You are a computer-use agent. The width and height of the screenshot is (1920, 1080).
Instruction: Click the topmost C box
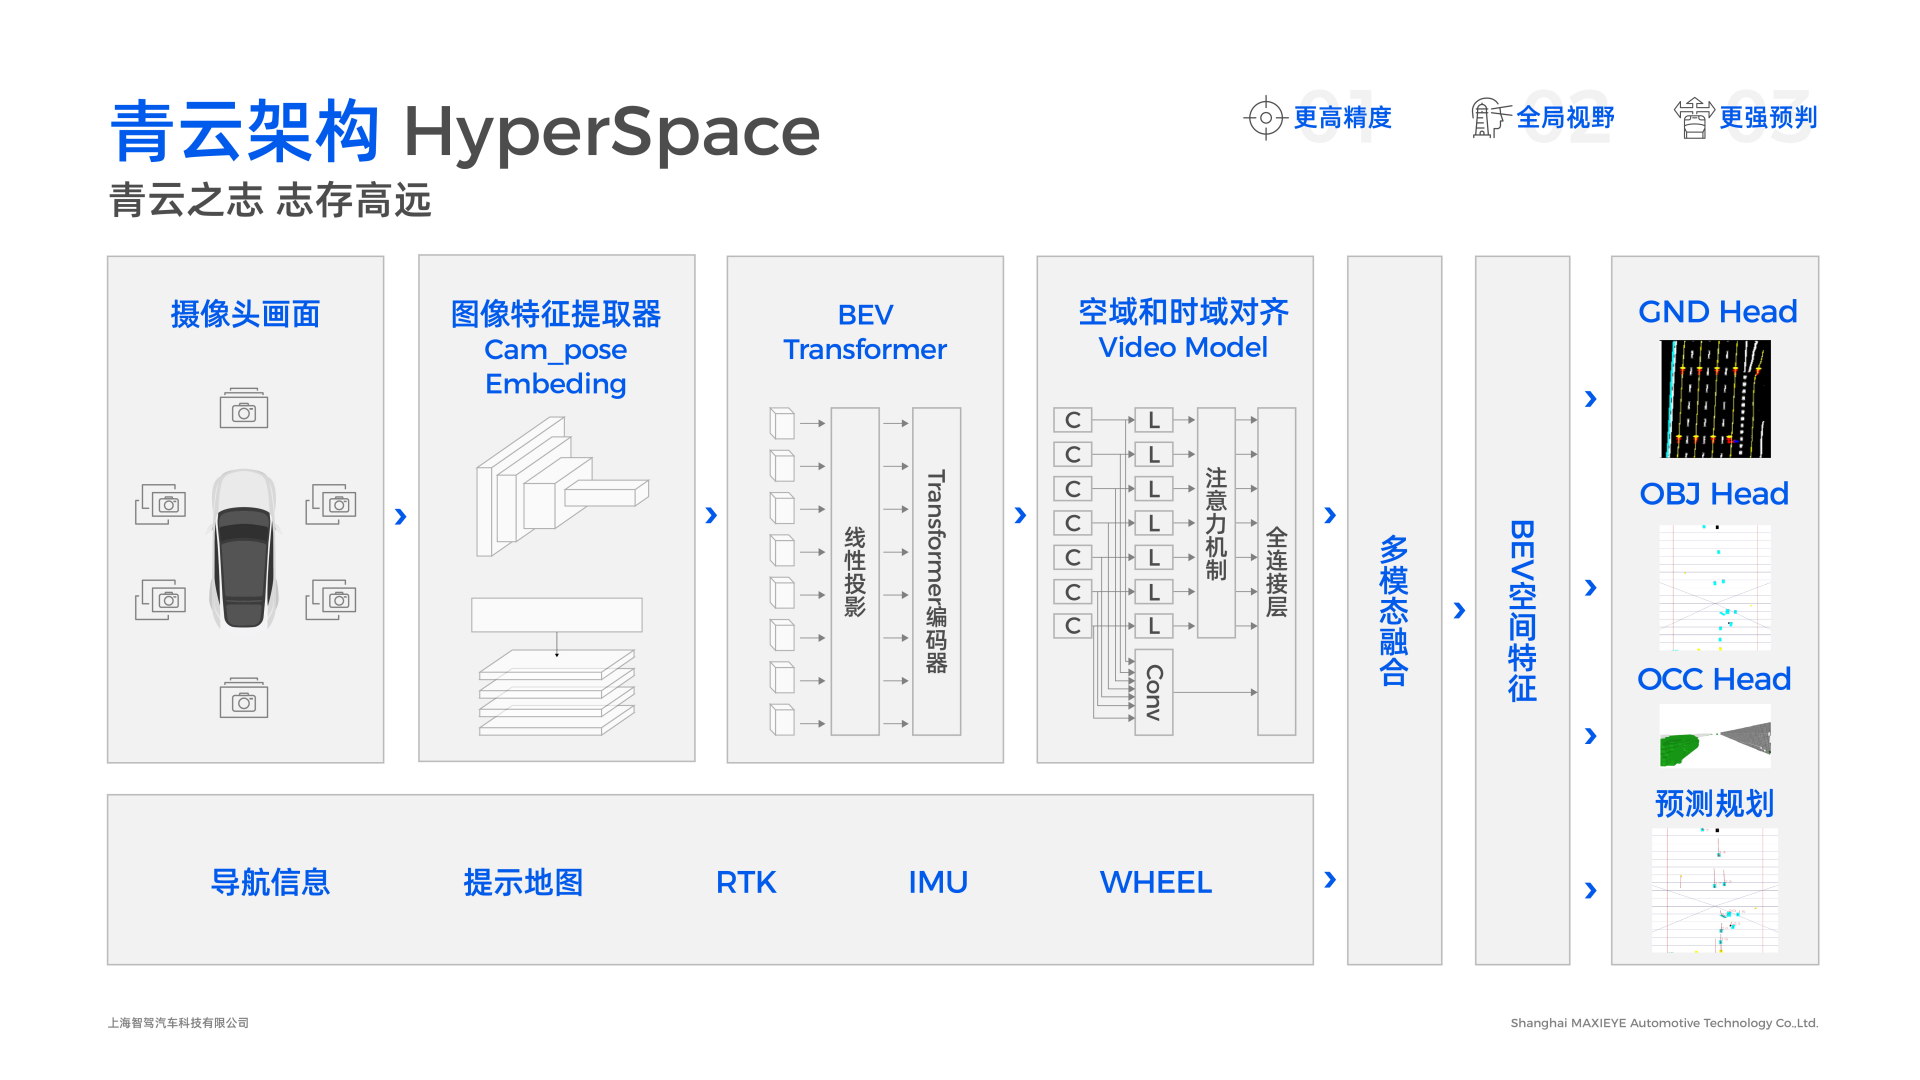1073,420
